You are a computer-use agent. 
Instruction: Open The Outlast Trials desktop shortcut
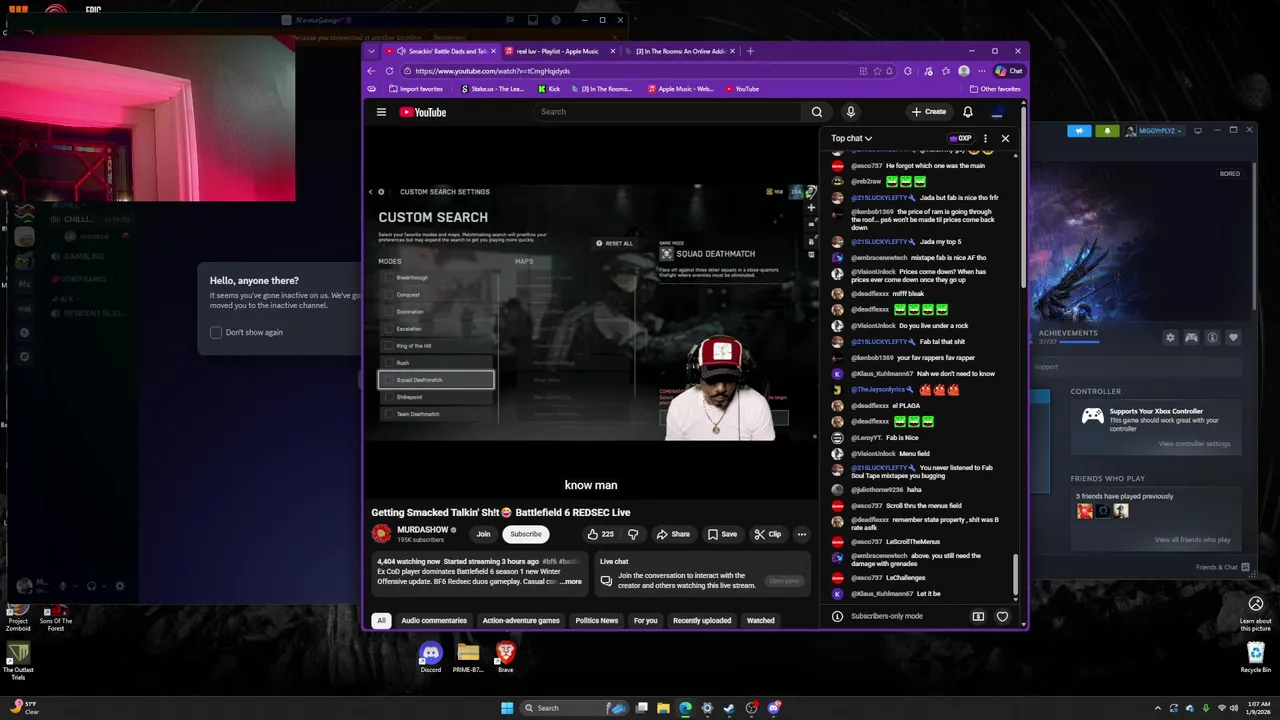pos(18,662)
